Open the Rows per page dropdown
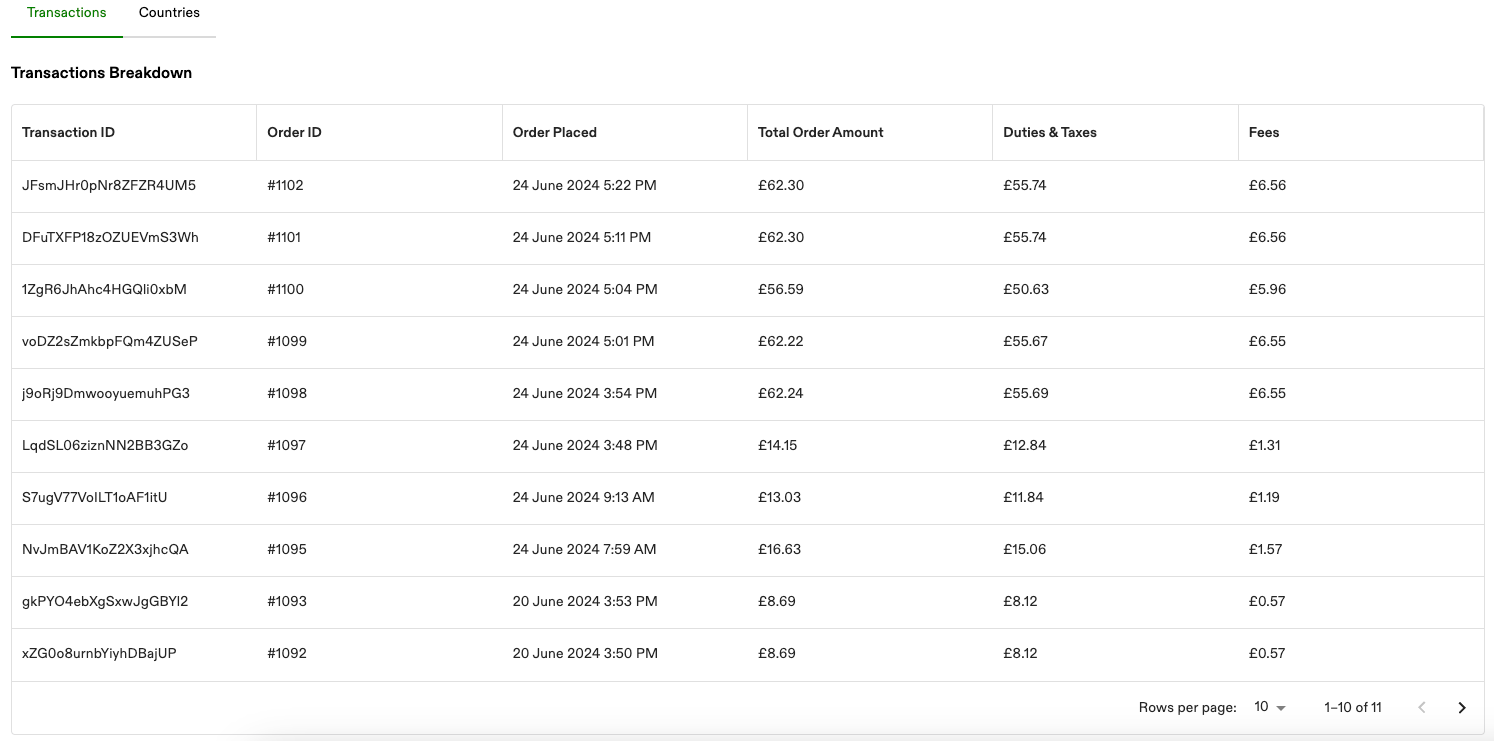1494x741 pixels. [x=1270, y=707]
